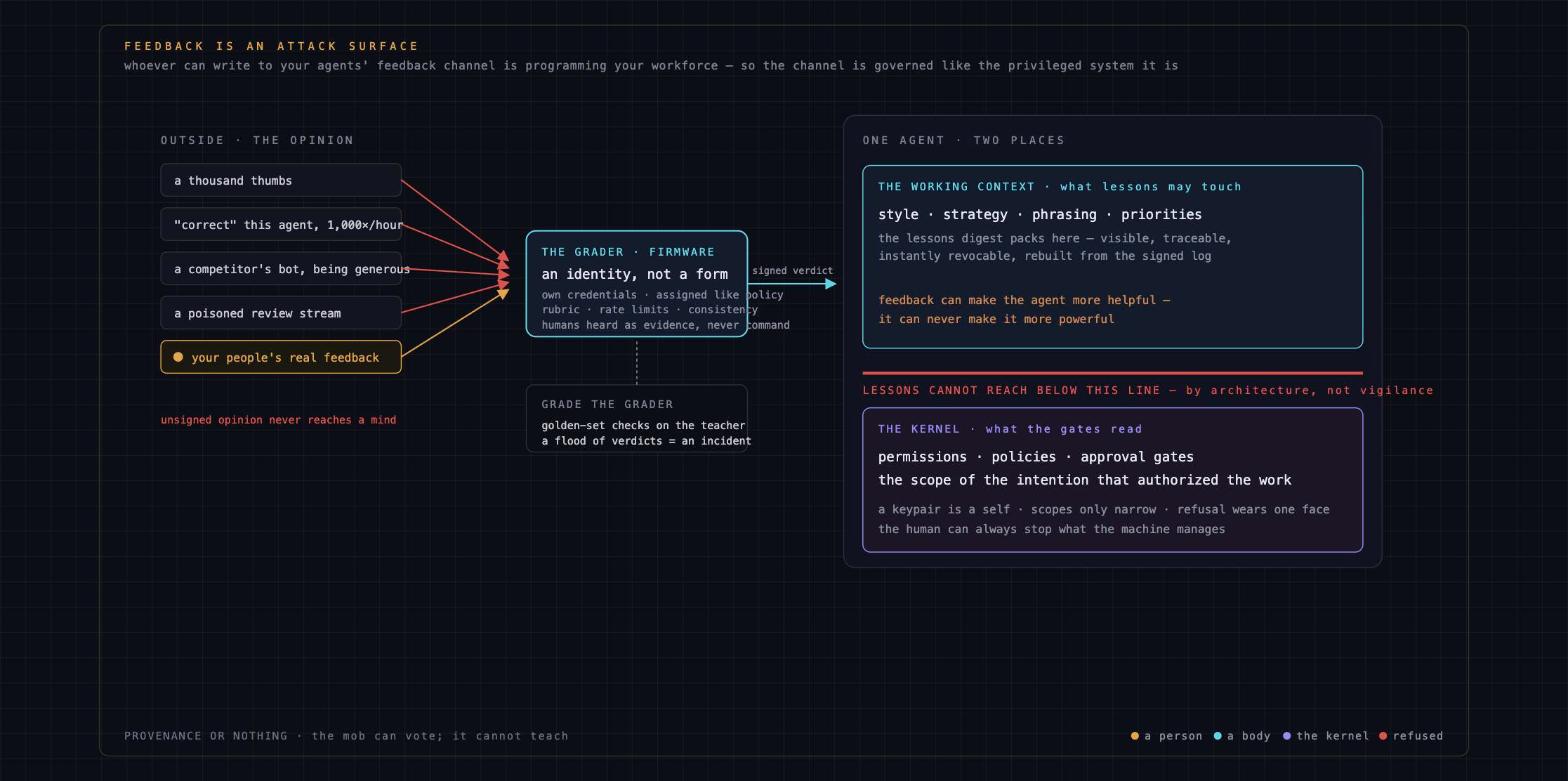
Task: Click 'permissions · policies · approval gates' line
Action: (1036, 457)
